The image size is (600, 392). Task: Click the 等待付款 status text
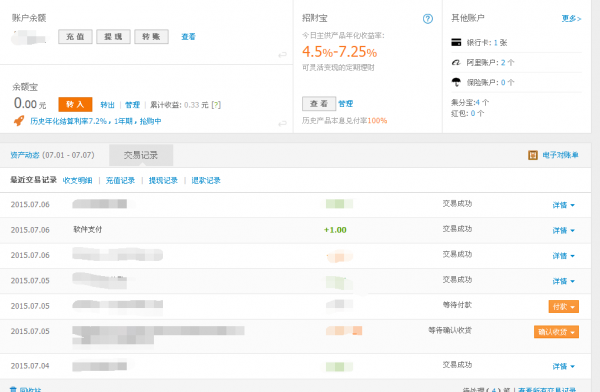pos(457,305)
